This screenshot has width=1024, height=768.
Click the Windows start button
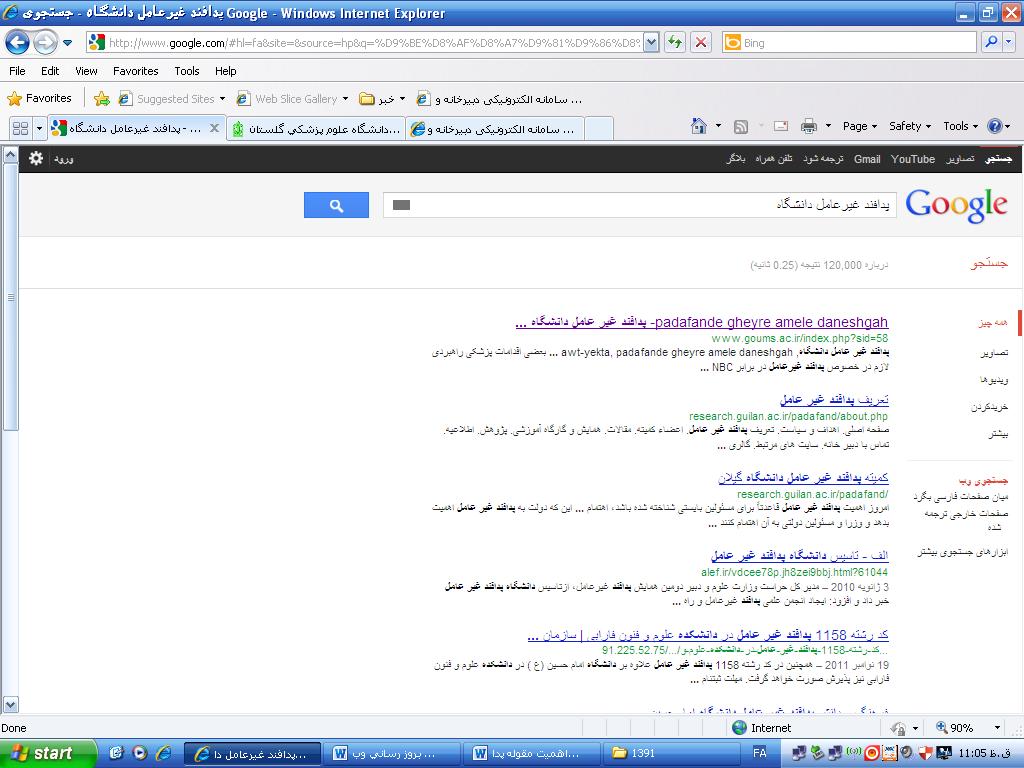48,754
